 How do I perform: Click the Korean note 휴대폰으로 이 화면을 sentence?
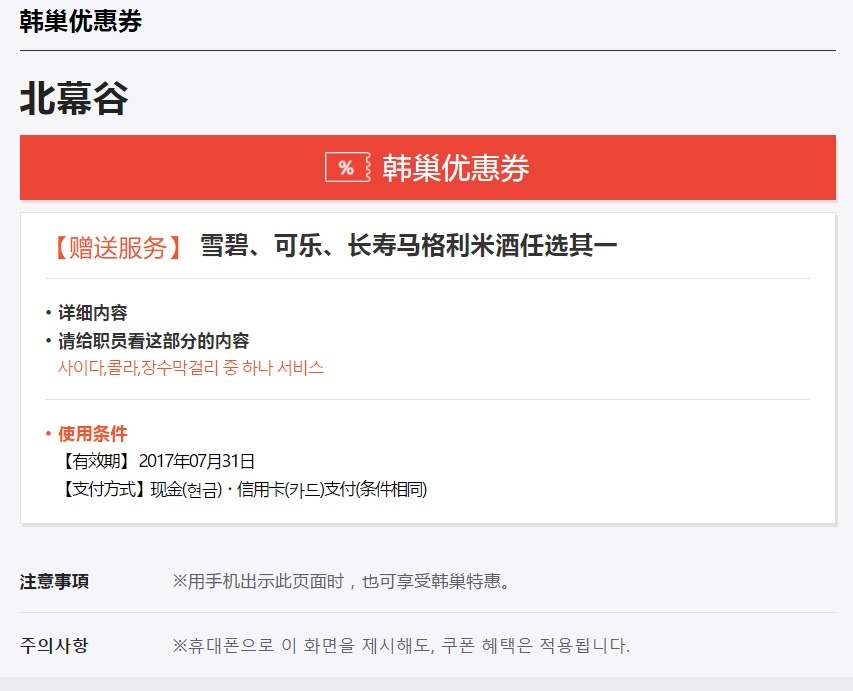[x=401, y=646]
